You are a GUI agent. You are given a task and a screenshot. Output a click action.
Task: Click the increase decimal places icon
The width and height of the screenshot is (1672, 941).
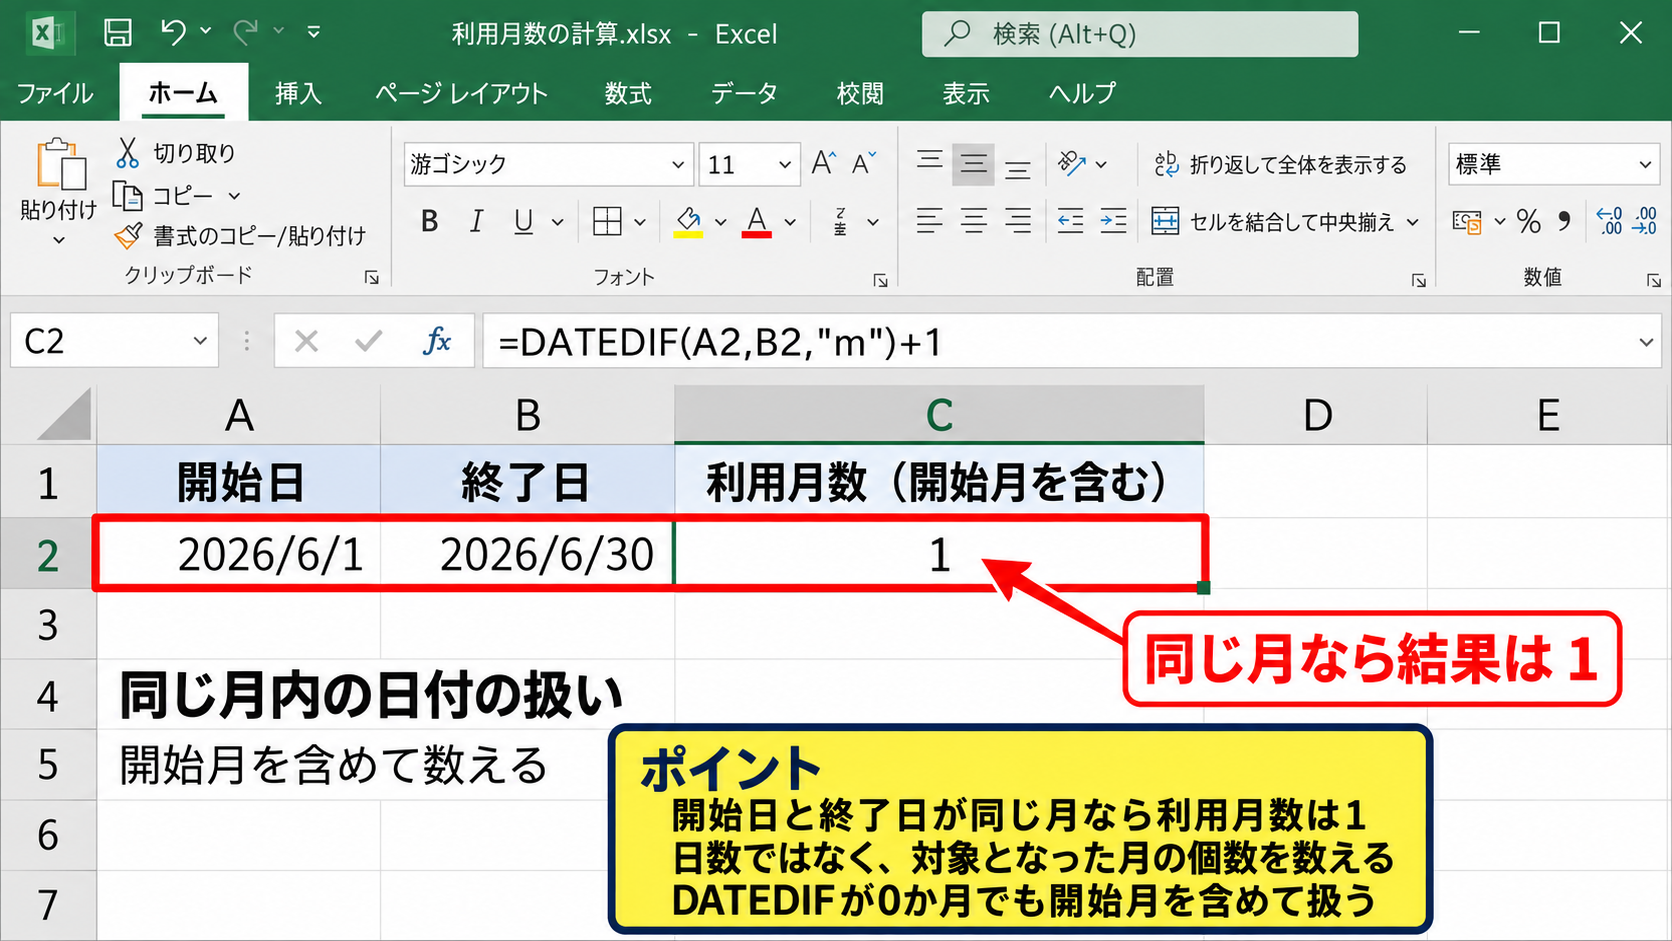point(1609,221)
